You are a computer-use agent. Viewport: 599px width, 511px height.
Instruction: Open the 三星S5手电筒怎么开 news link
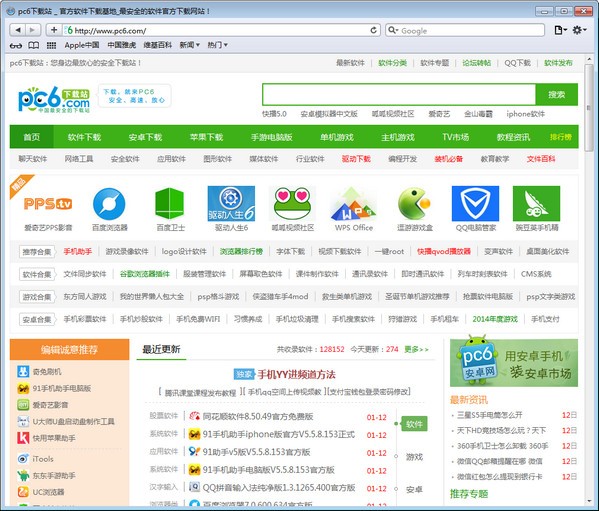[x=489, y=415]
